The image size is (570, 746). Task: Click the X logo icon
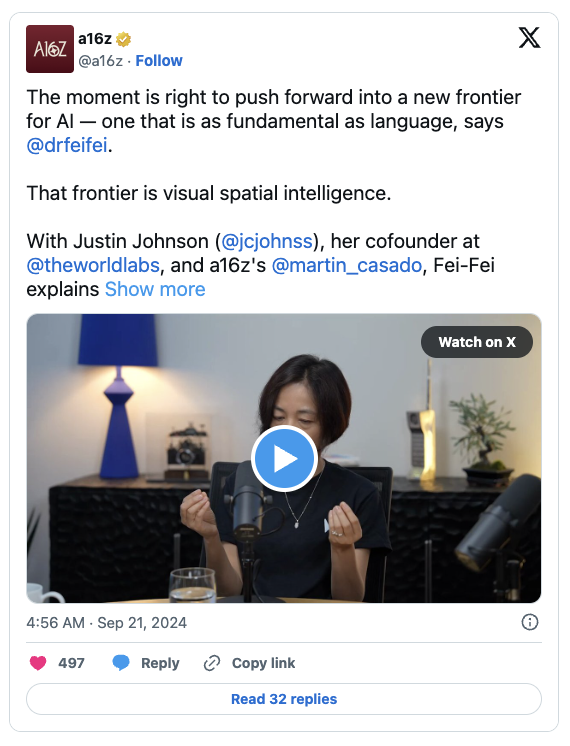click(529, 38)
